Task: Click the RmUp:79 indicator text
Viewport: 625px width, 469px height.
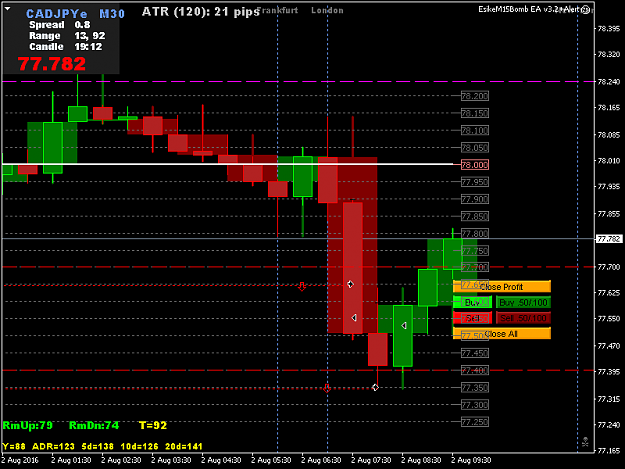Action: pyautogui.click(x=28, y=426)
